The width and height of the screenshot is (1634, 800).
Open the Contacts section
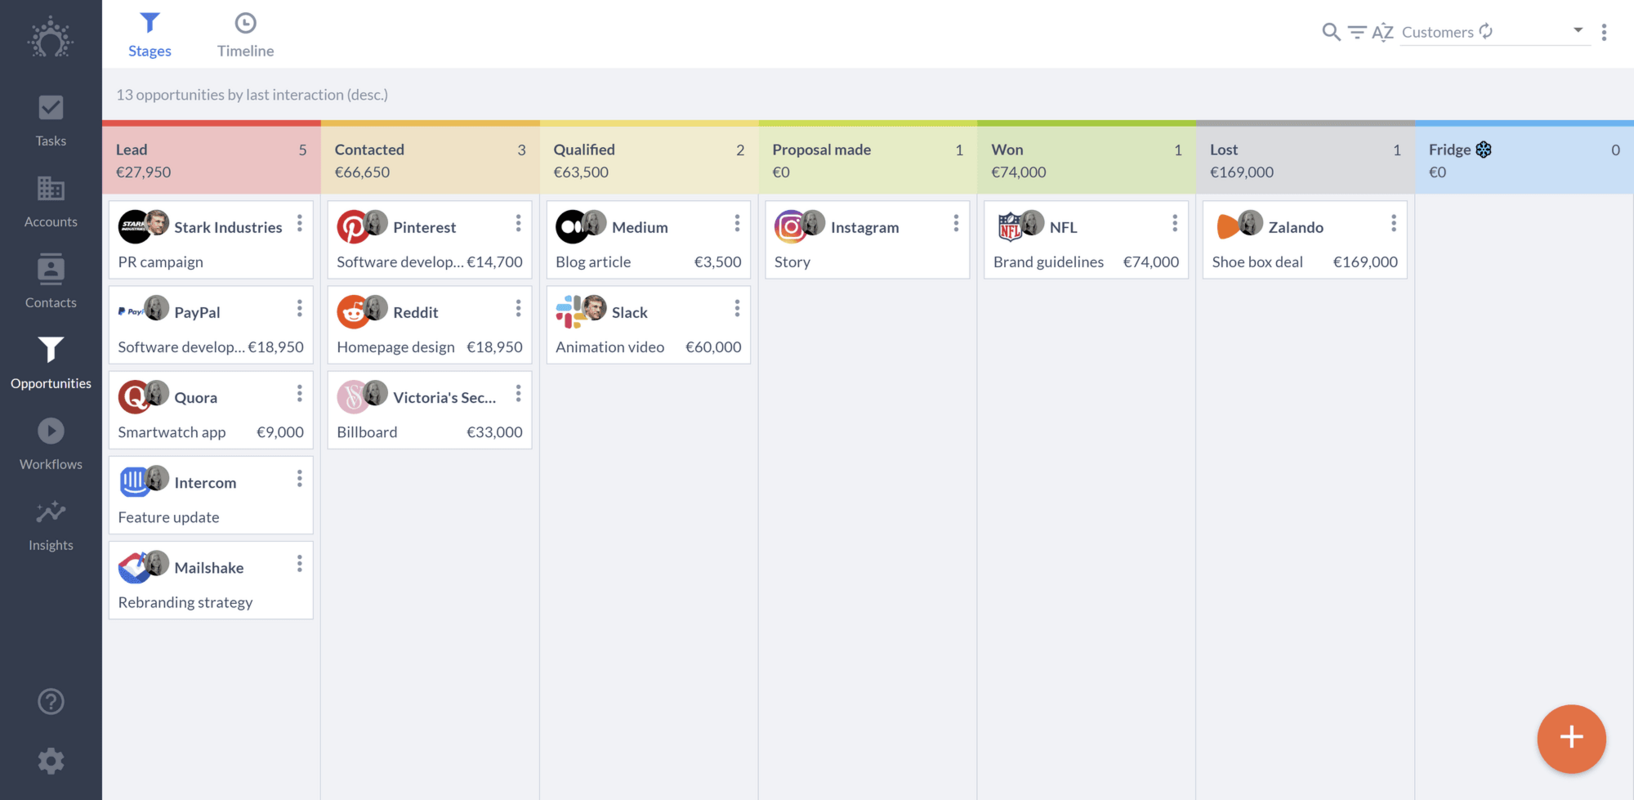point(50,280)
